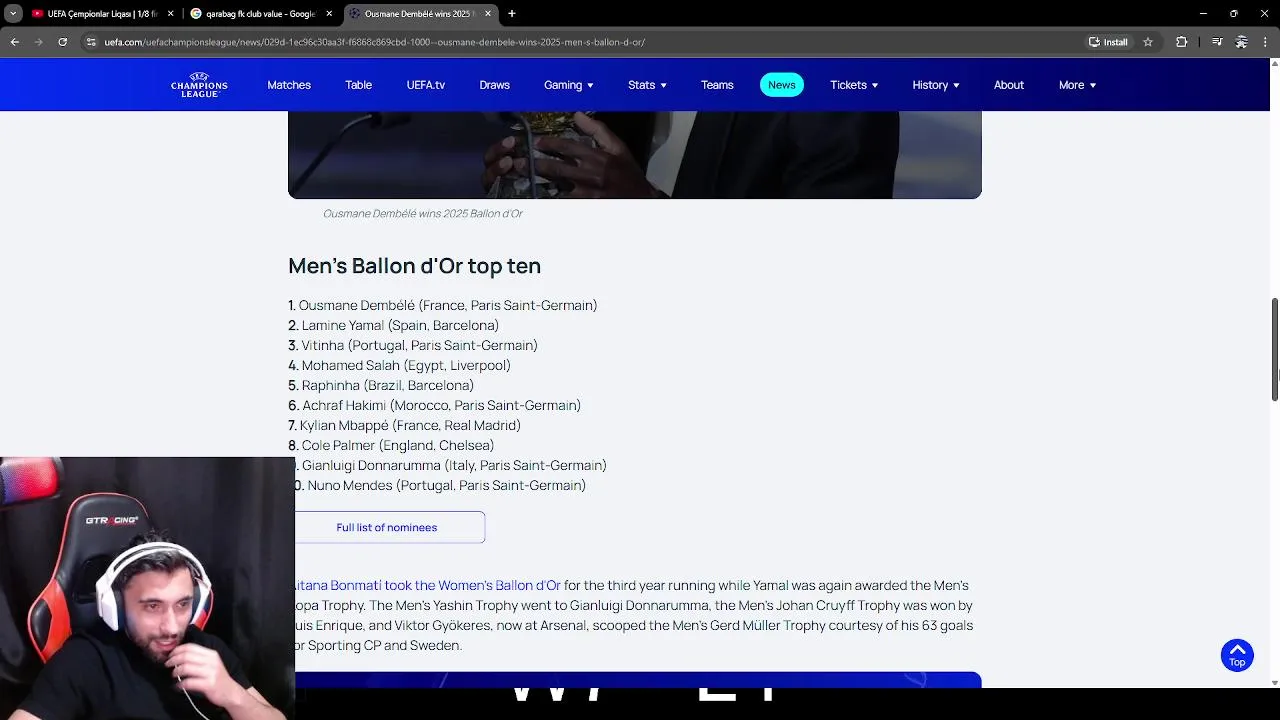Restore down the Chrome window
Screen dimensions: 1280x720
click(1233, 14)
